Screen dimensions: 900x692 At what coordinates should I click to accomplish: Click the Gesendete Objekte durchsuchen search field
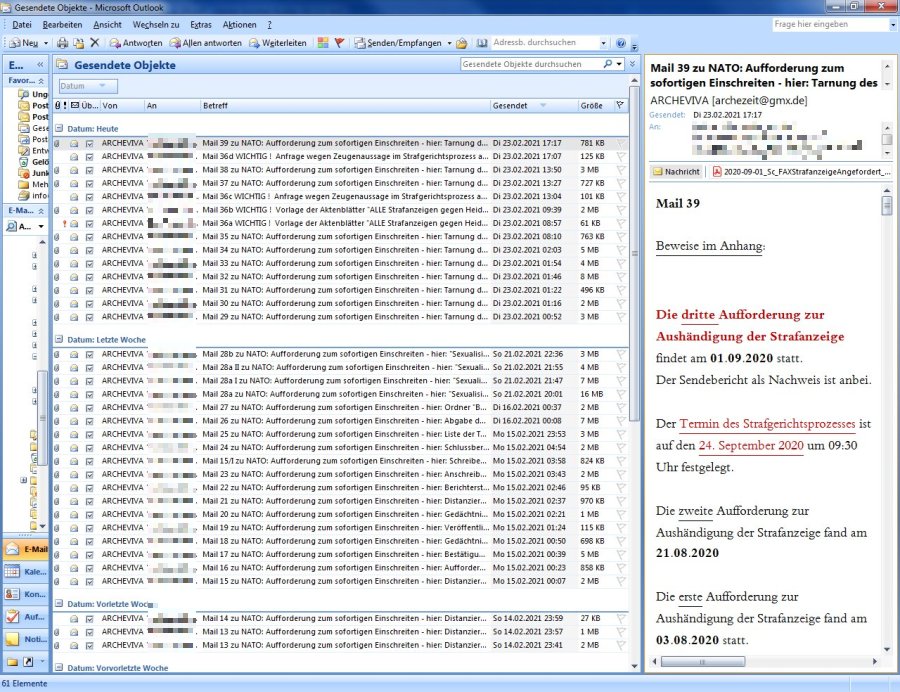[531, 64]
